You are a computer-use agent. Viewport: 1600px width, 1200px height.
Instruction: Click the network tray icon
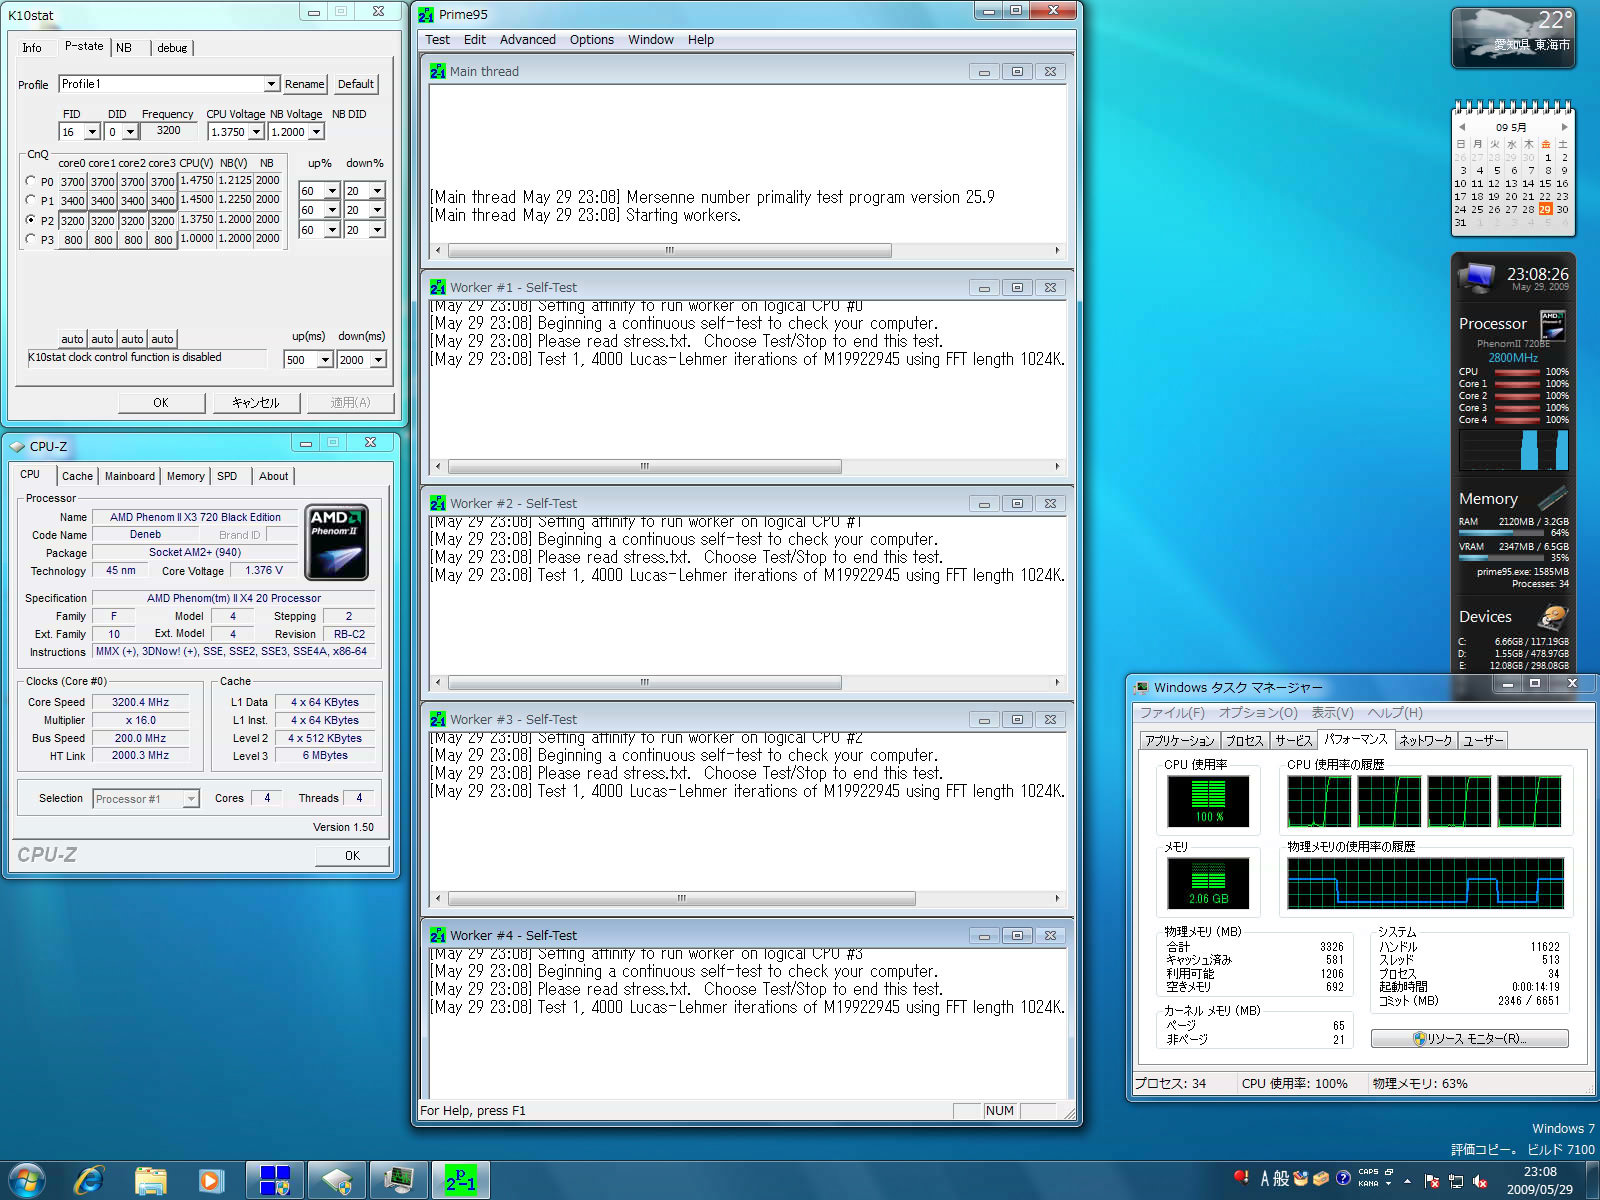(x=1456, y=1181)
